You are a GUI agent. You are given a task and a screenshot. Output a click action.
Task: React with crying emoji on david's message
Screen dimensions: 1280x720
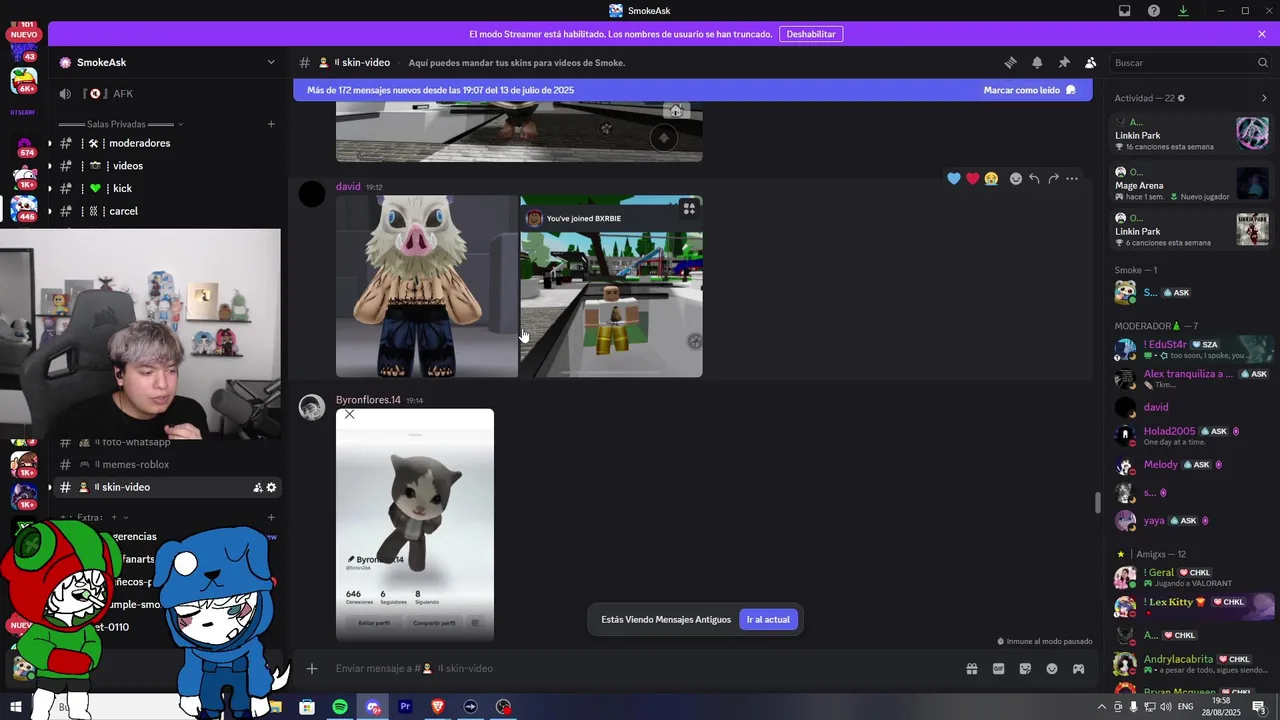point(991,178)
